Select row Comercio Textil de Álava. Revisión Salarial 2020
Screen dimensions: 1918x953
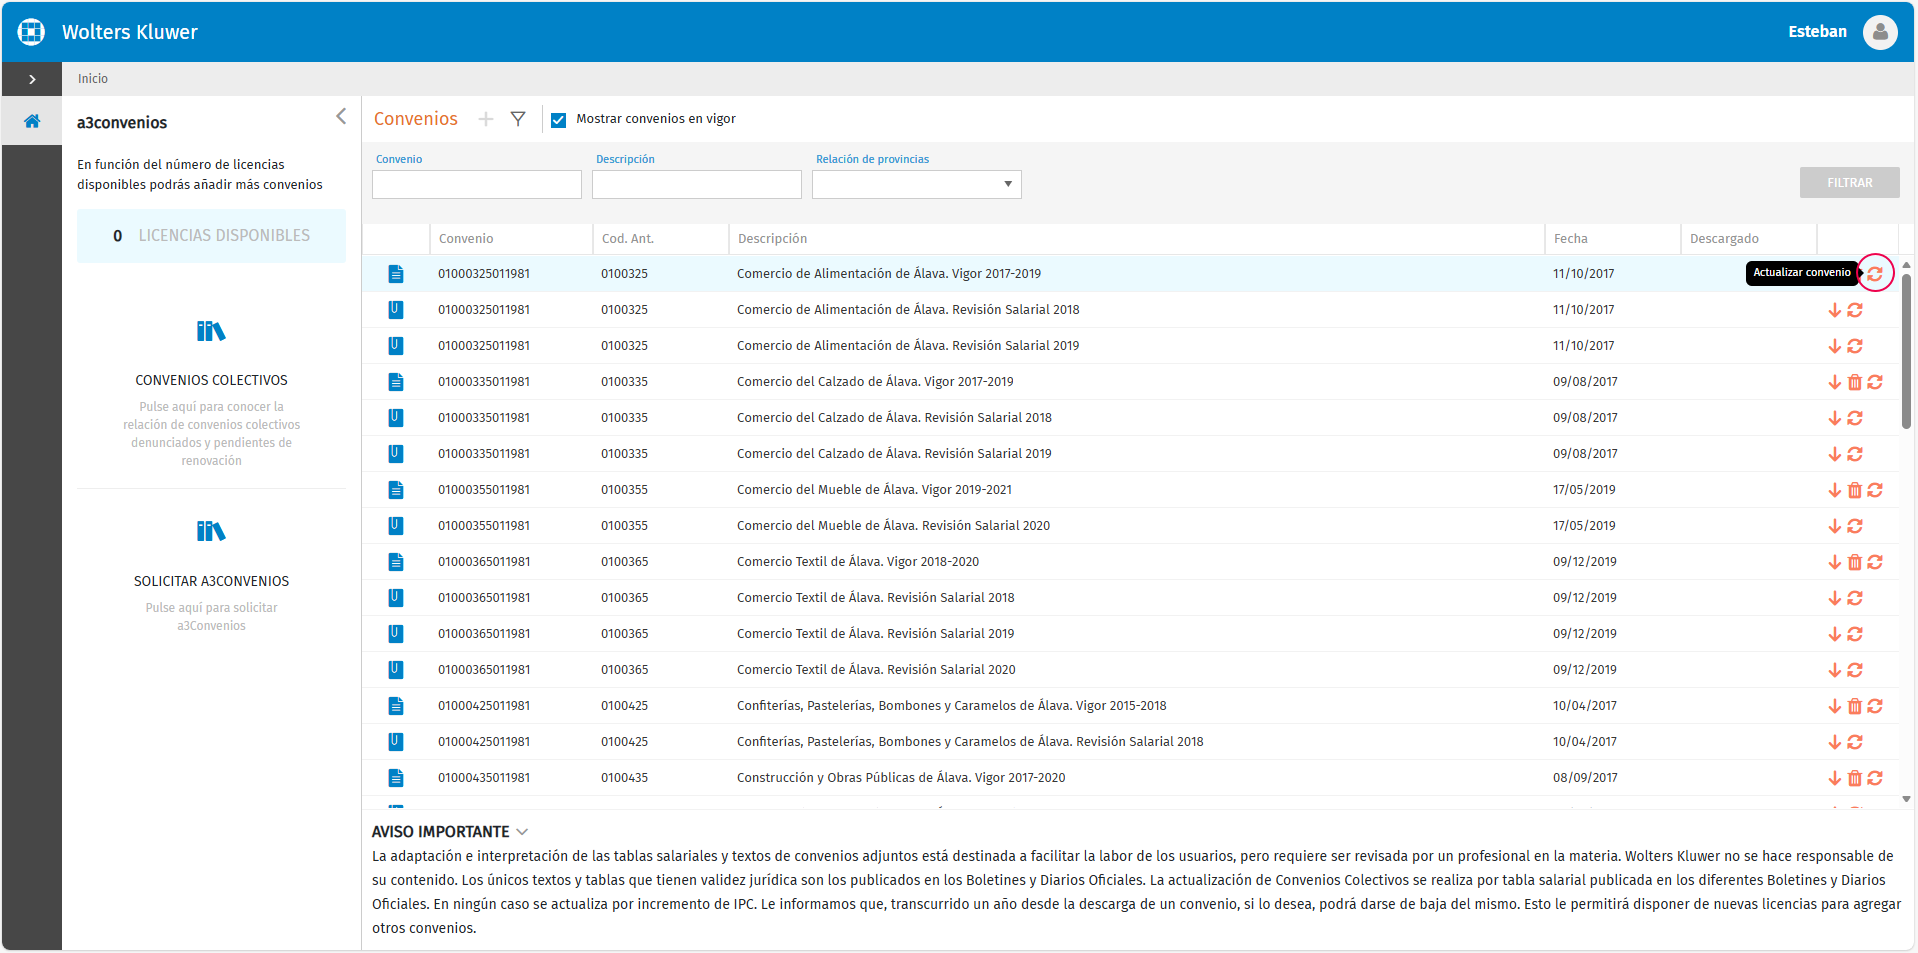[x=1130, y=670]
